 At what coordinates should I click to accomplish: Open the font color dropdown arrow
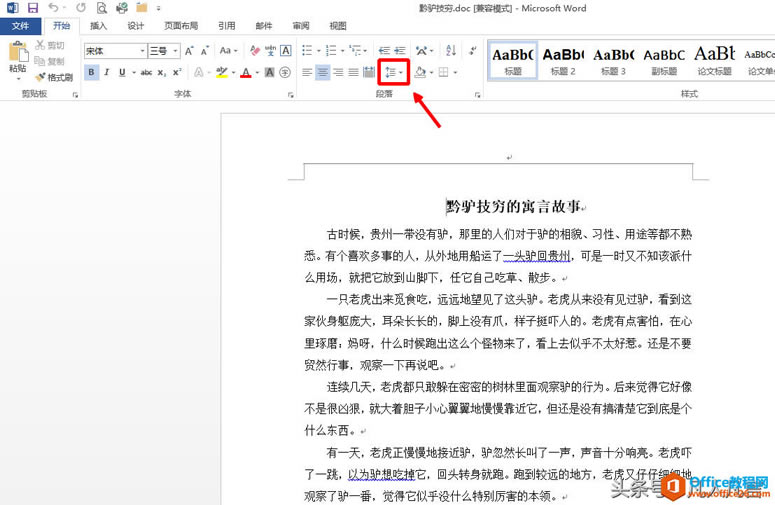257,72
